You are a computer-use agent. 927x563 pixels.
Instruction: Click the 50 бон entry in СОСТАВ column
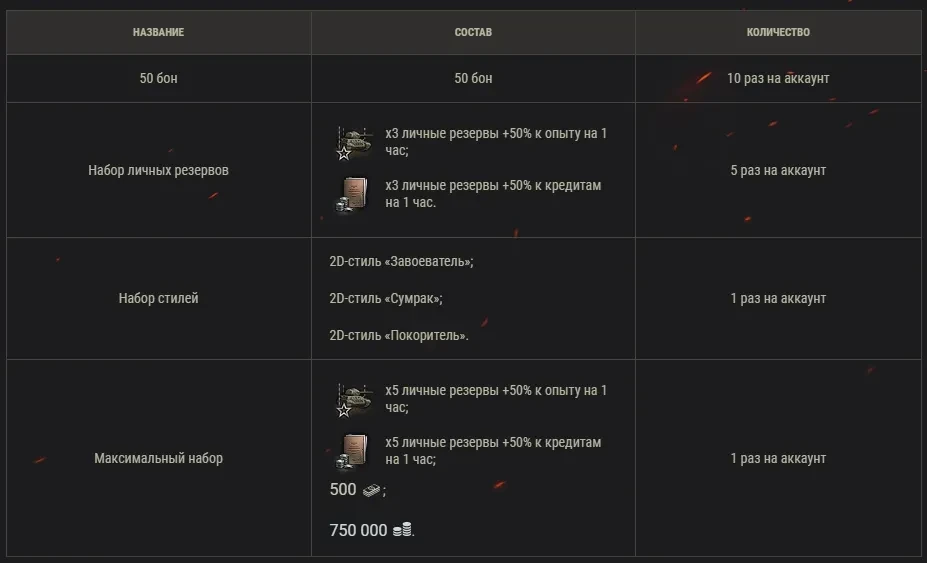473,78
